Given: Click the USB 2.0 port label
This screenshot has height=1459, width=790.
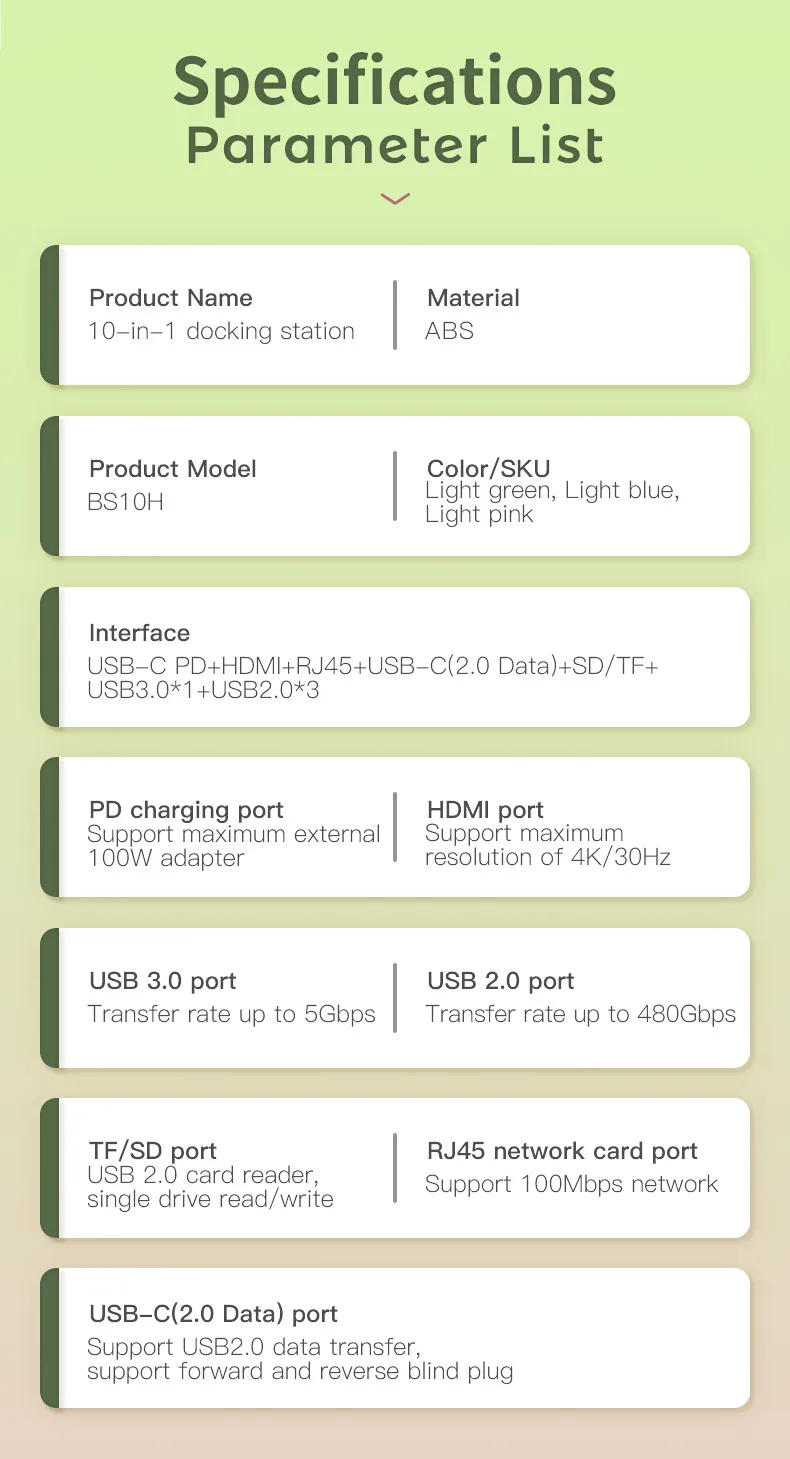Looking at the screenshot, I should click(x=501, y=981).
